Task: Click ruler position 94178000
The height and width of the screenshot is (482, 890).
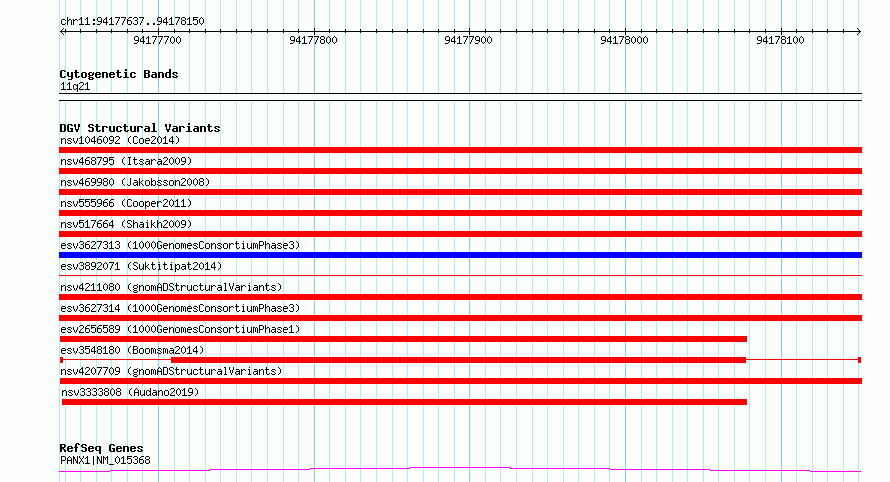Action: 624,40
